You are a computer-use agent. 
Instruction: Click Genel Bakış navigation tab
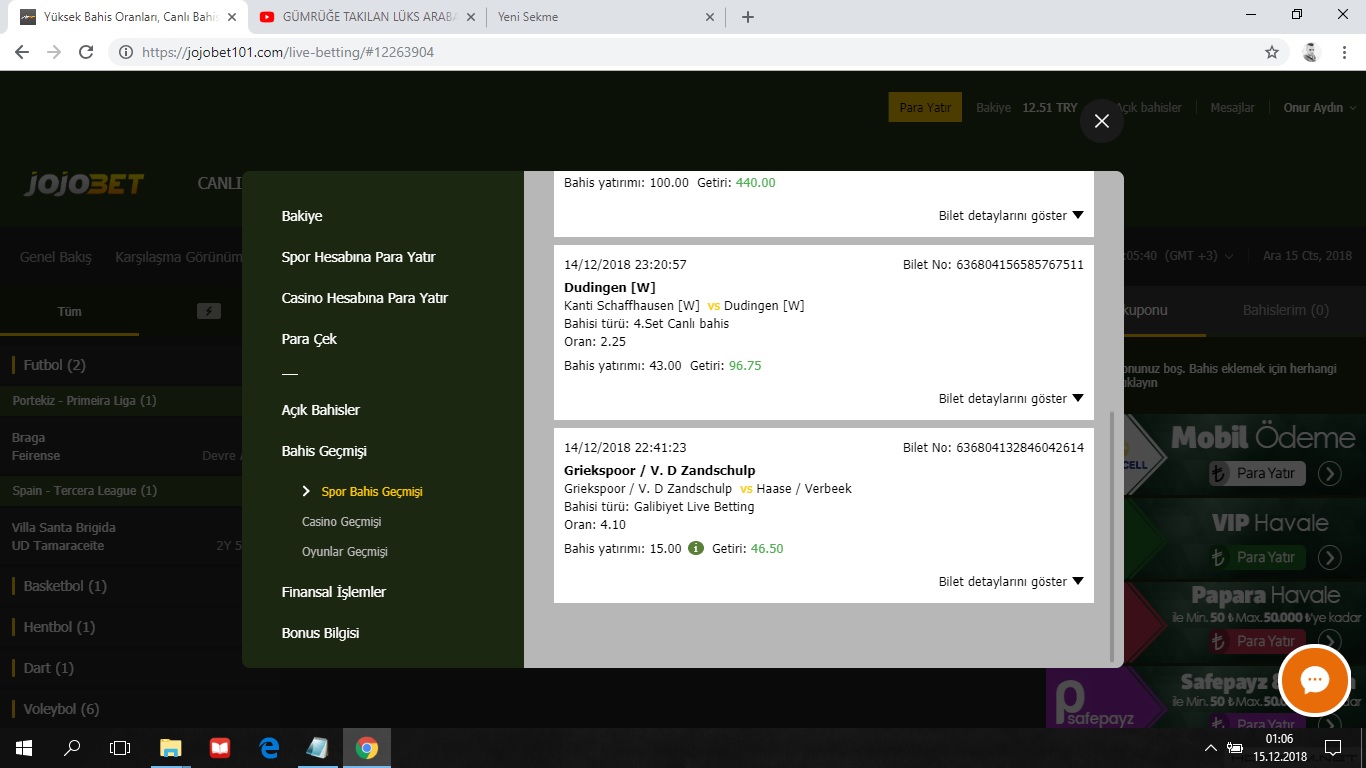[x=56, y=257]
